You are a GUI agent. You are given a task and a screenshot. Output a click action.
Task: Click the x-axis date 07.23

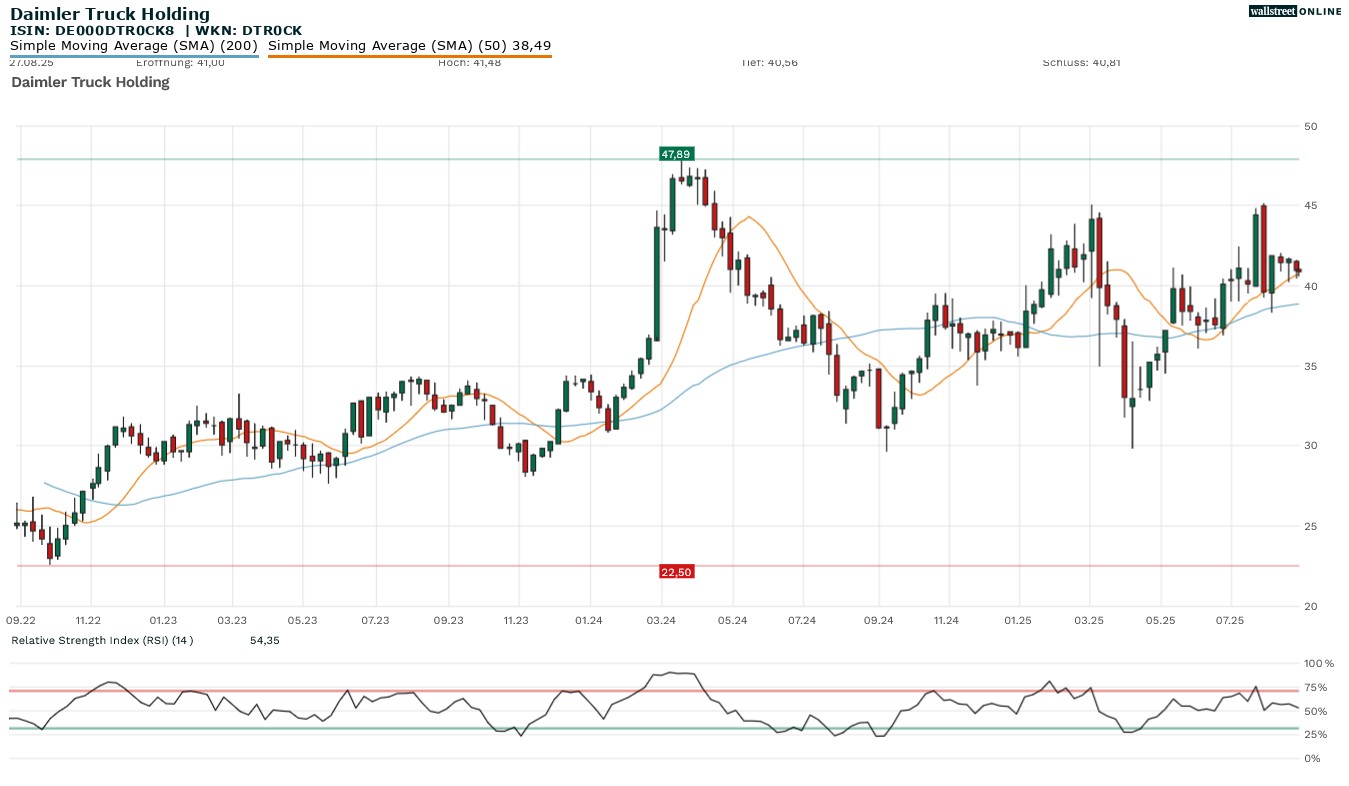pyautogui.click(x=375, y=620)
